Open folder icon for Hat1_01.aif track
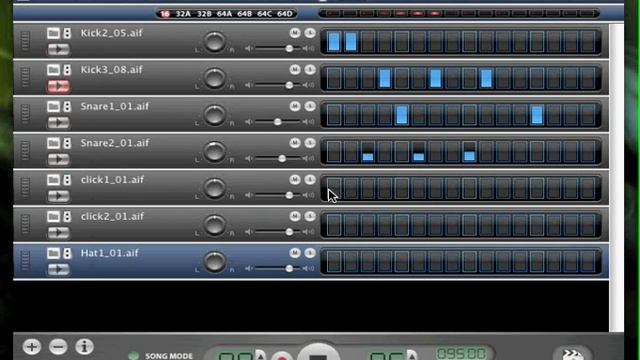640x360 pixels. [x=53, y=253]
